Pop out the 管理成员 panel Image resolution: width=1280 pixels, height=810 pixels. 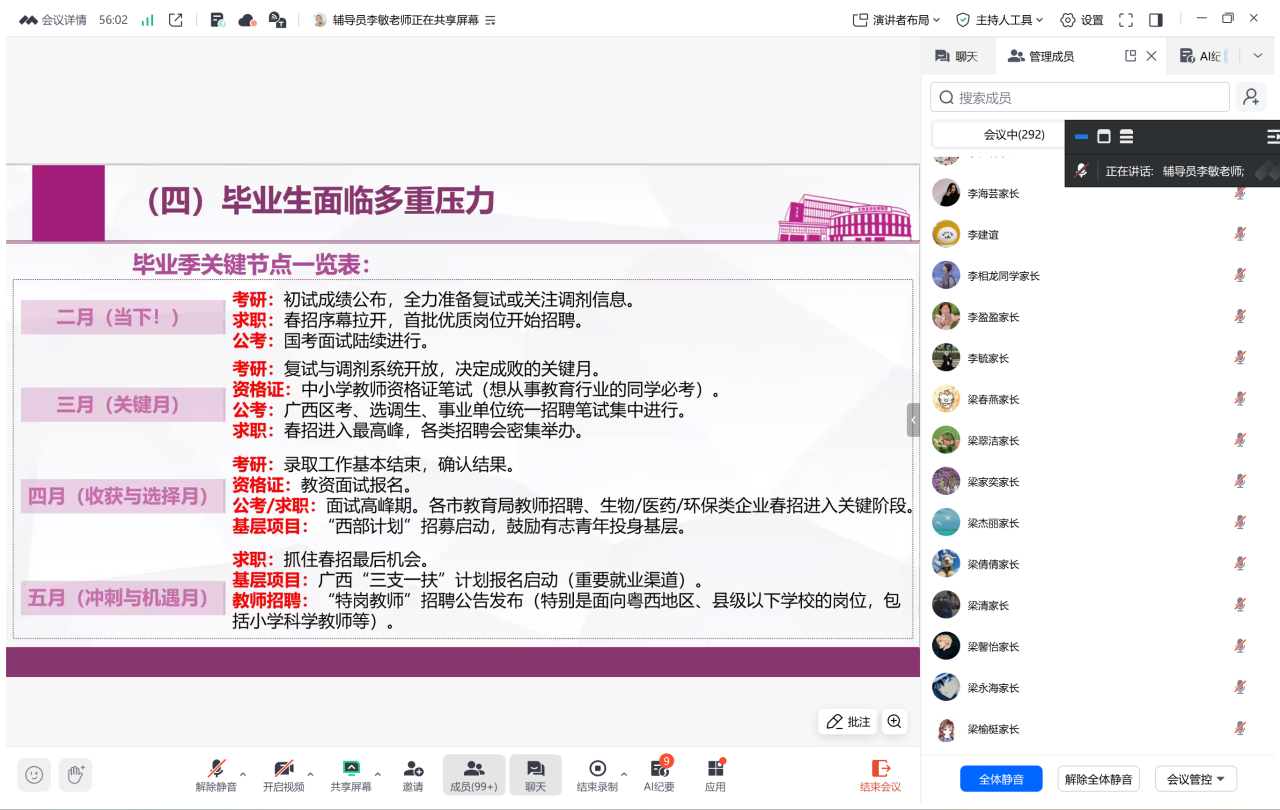[1131, 56]
